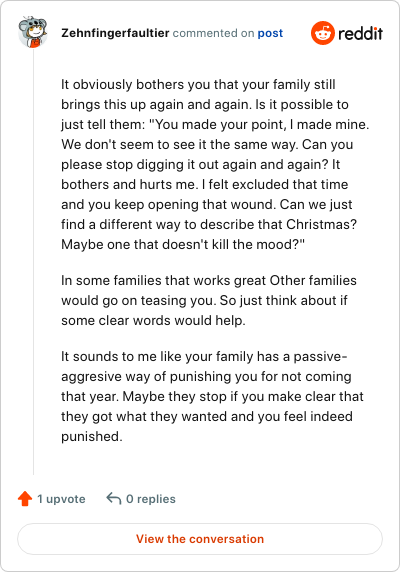Image resolution: width=400 pixels, height=572 pixels.
Task: Follow the blue "post" link
Action: pyautogui.click(x=270, y=33)
